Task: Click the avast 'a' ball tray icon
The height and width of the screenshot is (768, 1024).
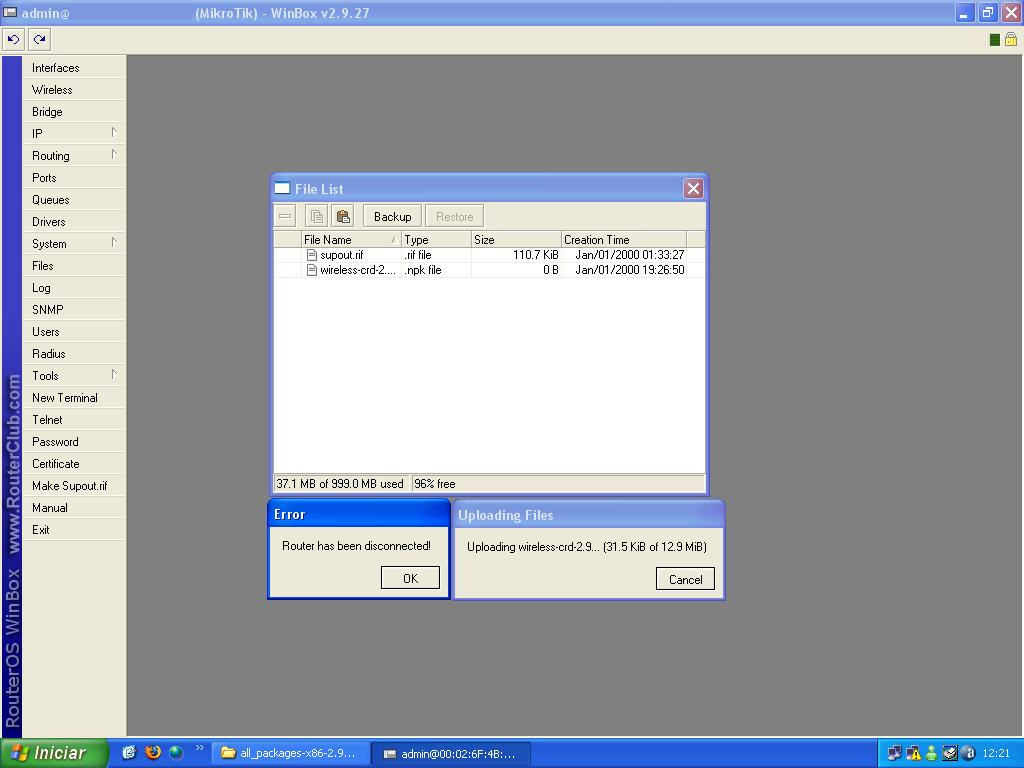Action: point(968,754)
